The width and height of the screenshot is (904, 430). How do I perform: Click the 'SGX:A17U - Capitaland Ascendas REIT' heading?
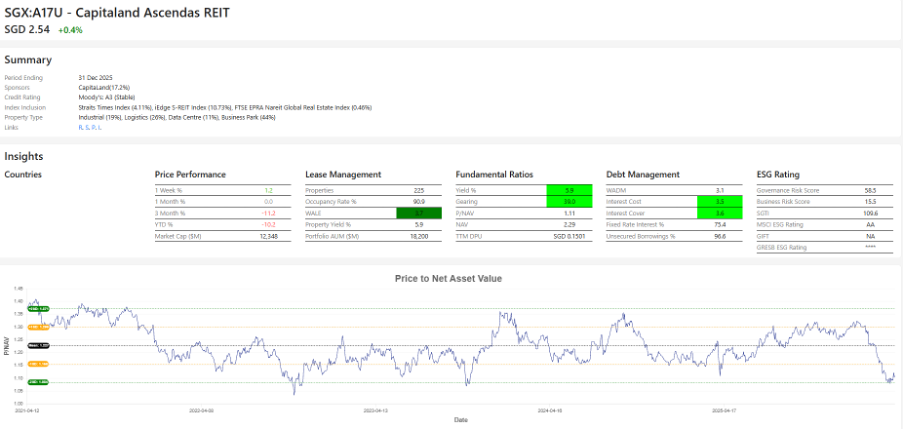[117, 13]
